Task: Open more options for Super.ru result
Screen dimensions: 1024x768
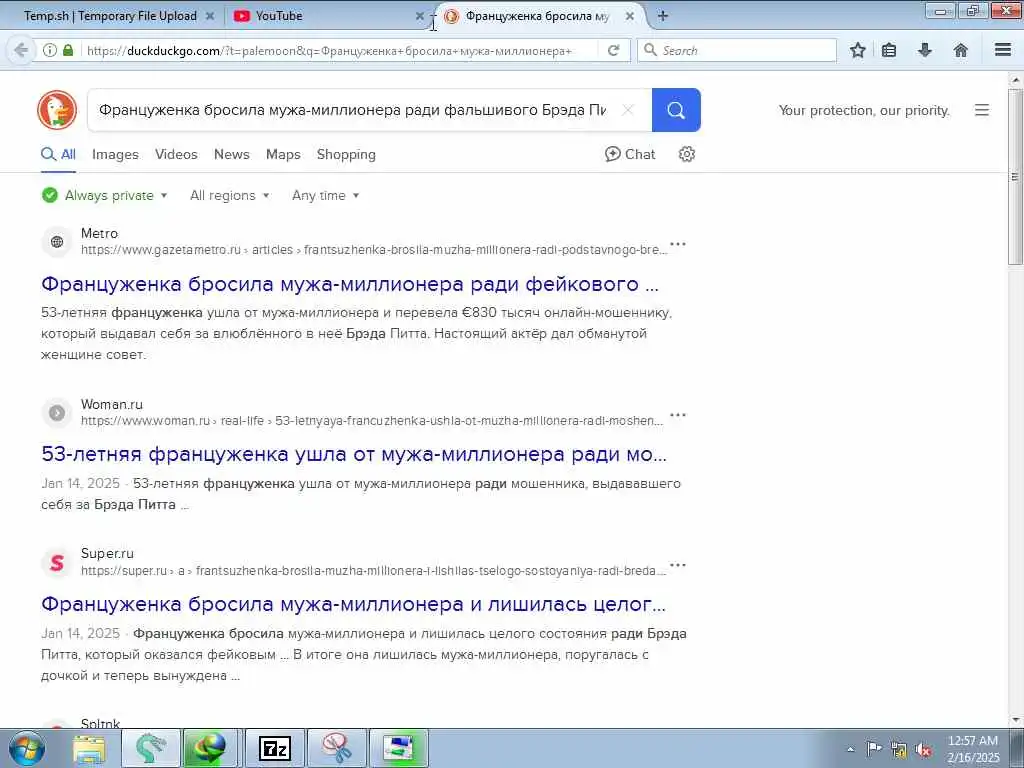Action: click(x=678, y=565)
